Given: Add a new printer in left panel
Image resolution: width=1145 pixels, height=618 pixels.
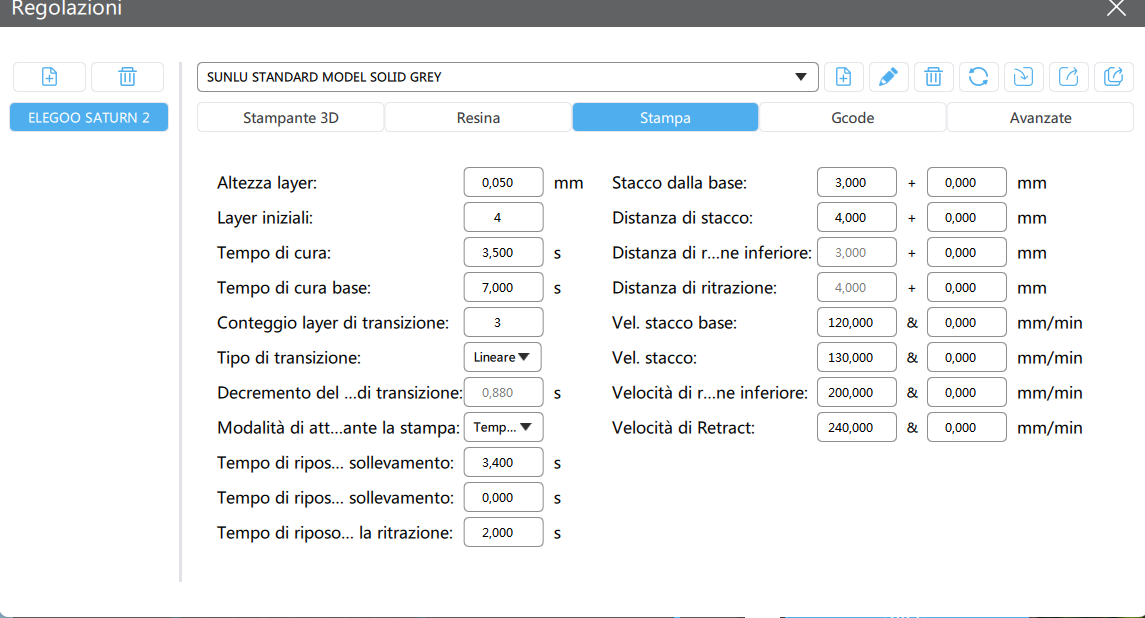Looking at the screenshot, I should click(x=49, y=77).
